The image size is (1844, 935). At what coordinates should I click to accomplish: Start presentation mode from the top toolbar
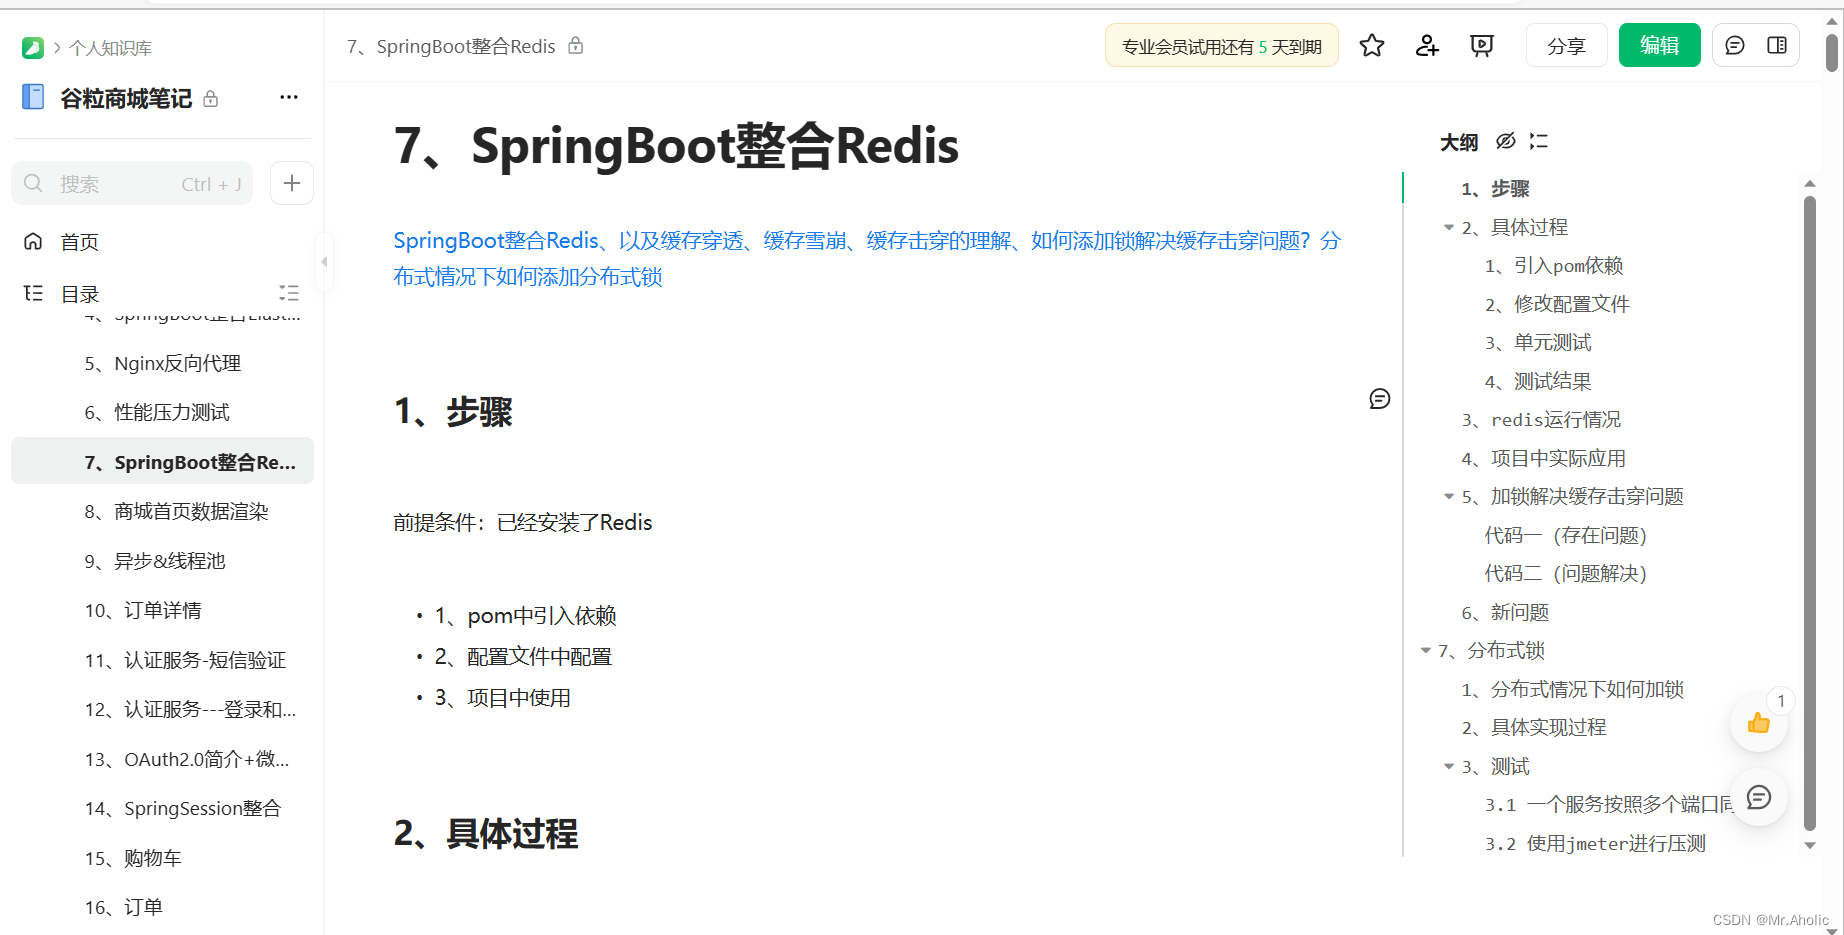[1481, 45]
